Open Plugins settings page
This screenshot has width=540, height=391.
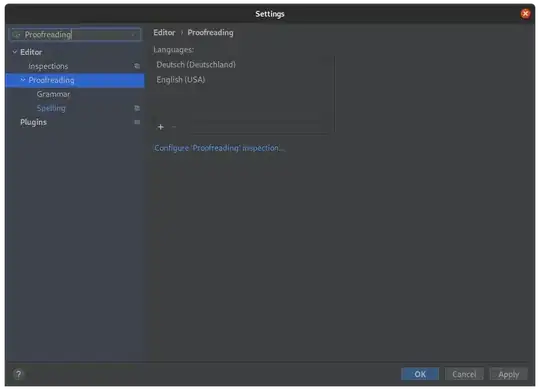point(33,122)
